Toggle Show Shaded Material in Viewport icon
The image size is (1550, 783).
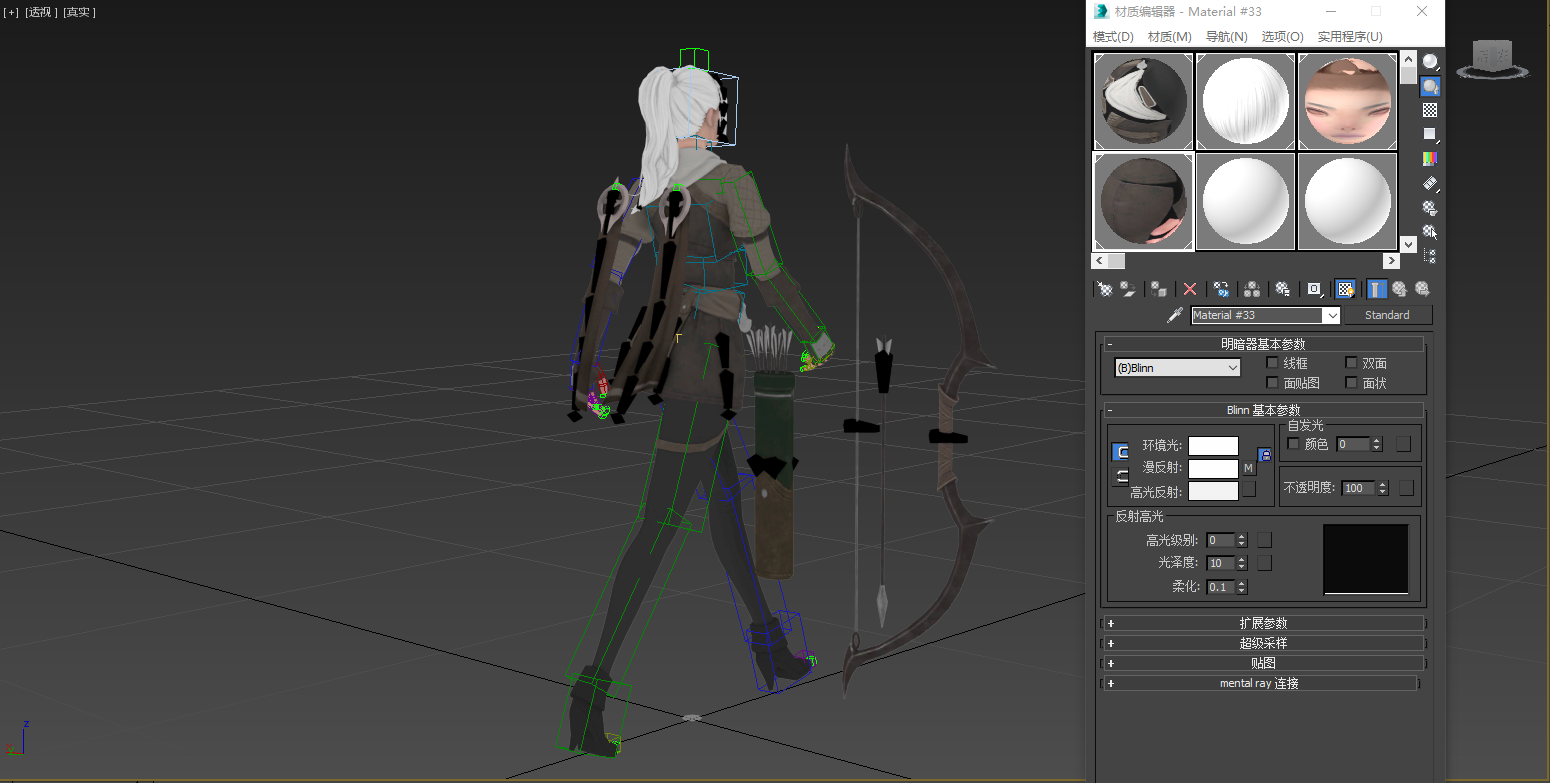pyautogui.click(x=1345, y=289)
